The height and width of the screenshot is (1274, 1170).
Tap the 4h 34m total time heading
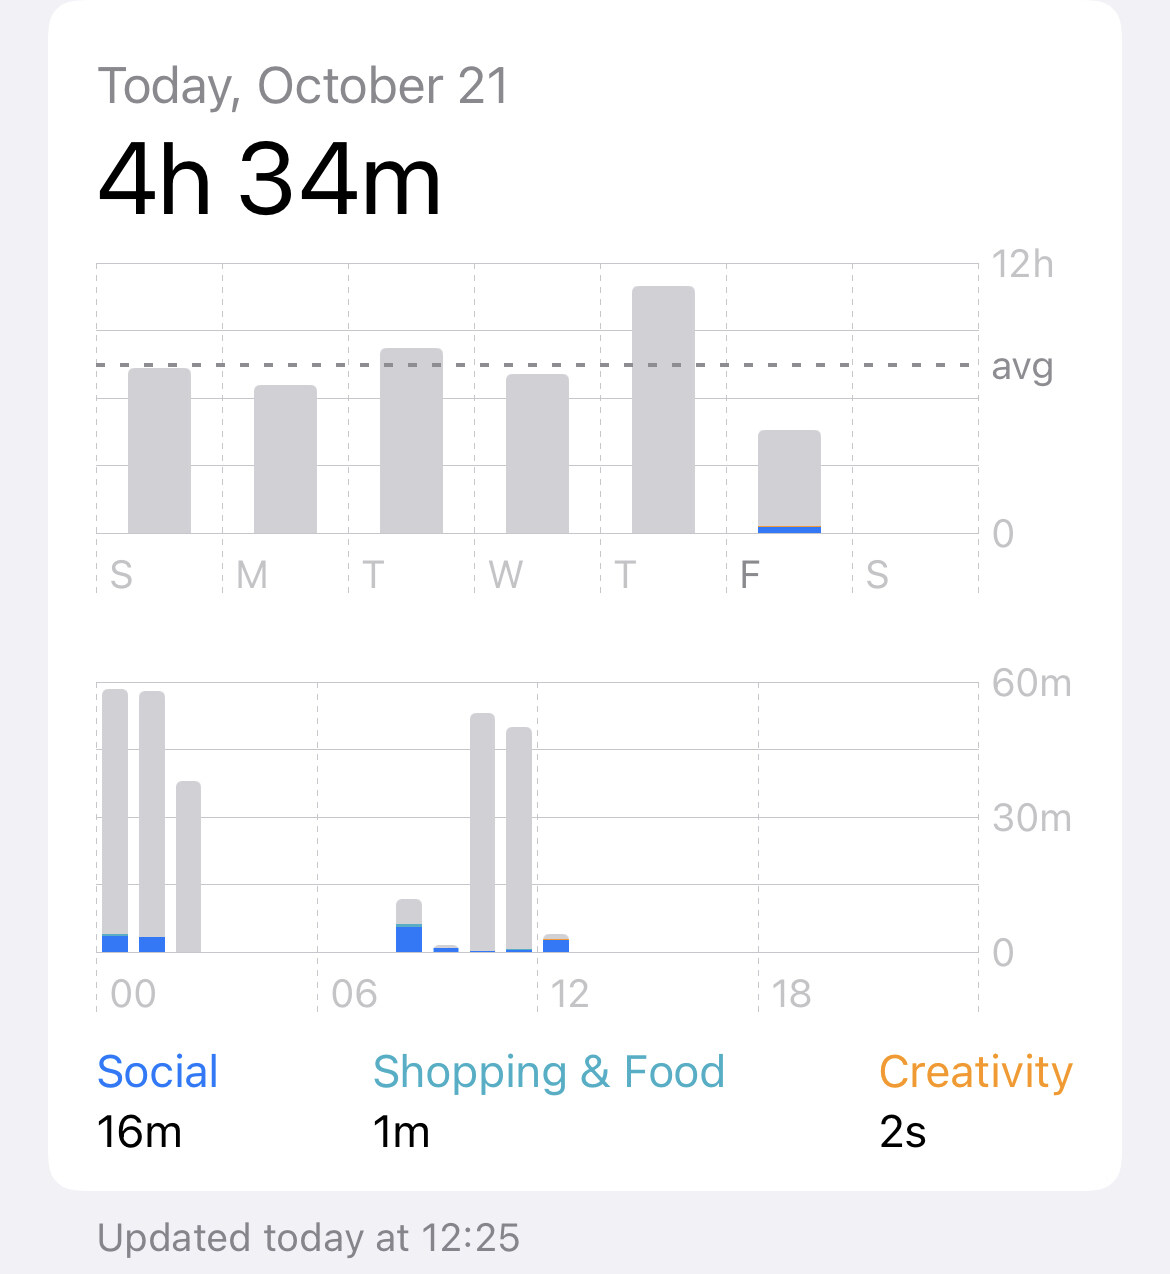pyautogui.click(x=270, y=180)
